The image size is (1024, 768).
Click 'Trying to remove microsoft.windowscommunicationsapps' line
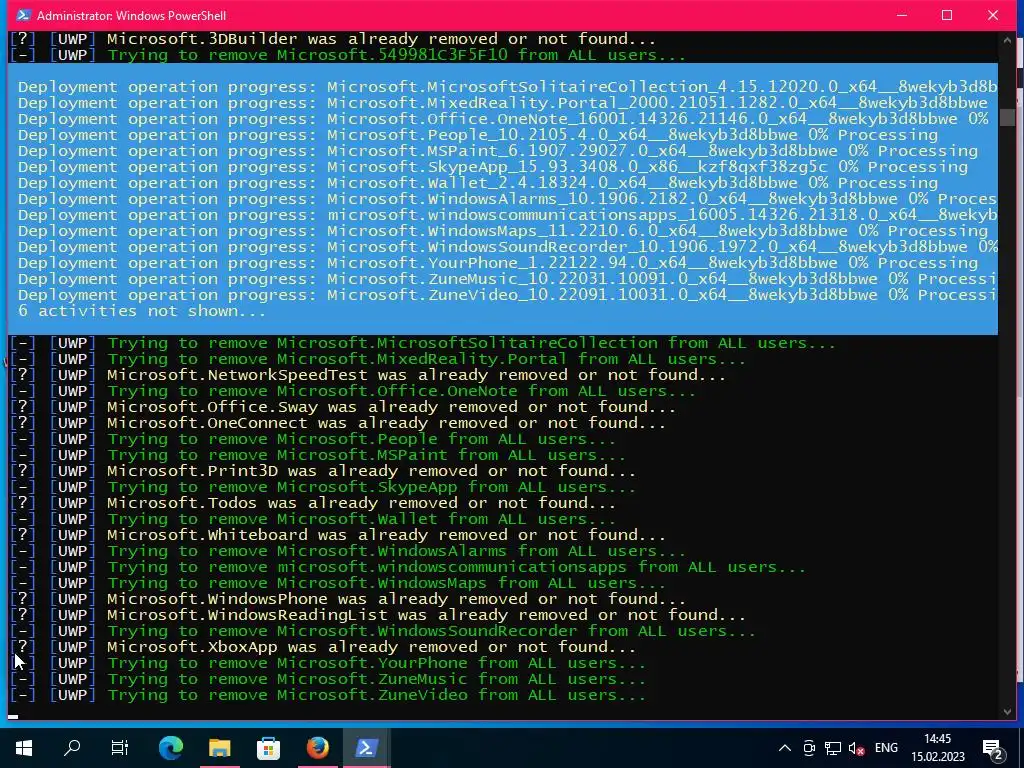(x=408, y=567)
